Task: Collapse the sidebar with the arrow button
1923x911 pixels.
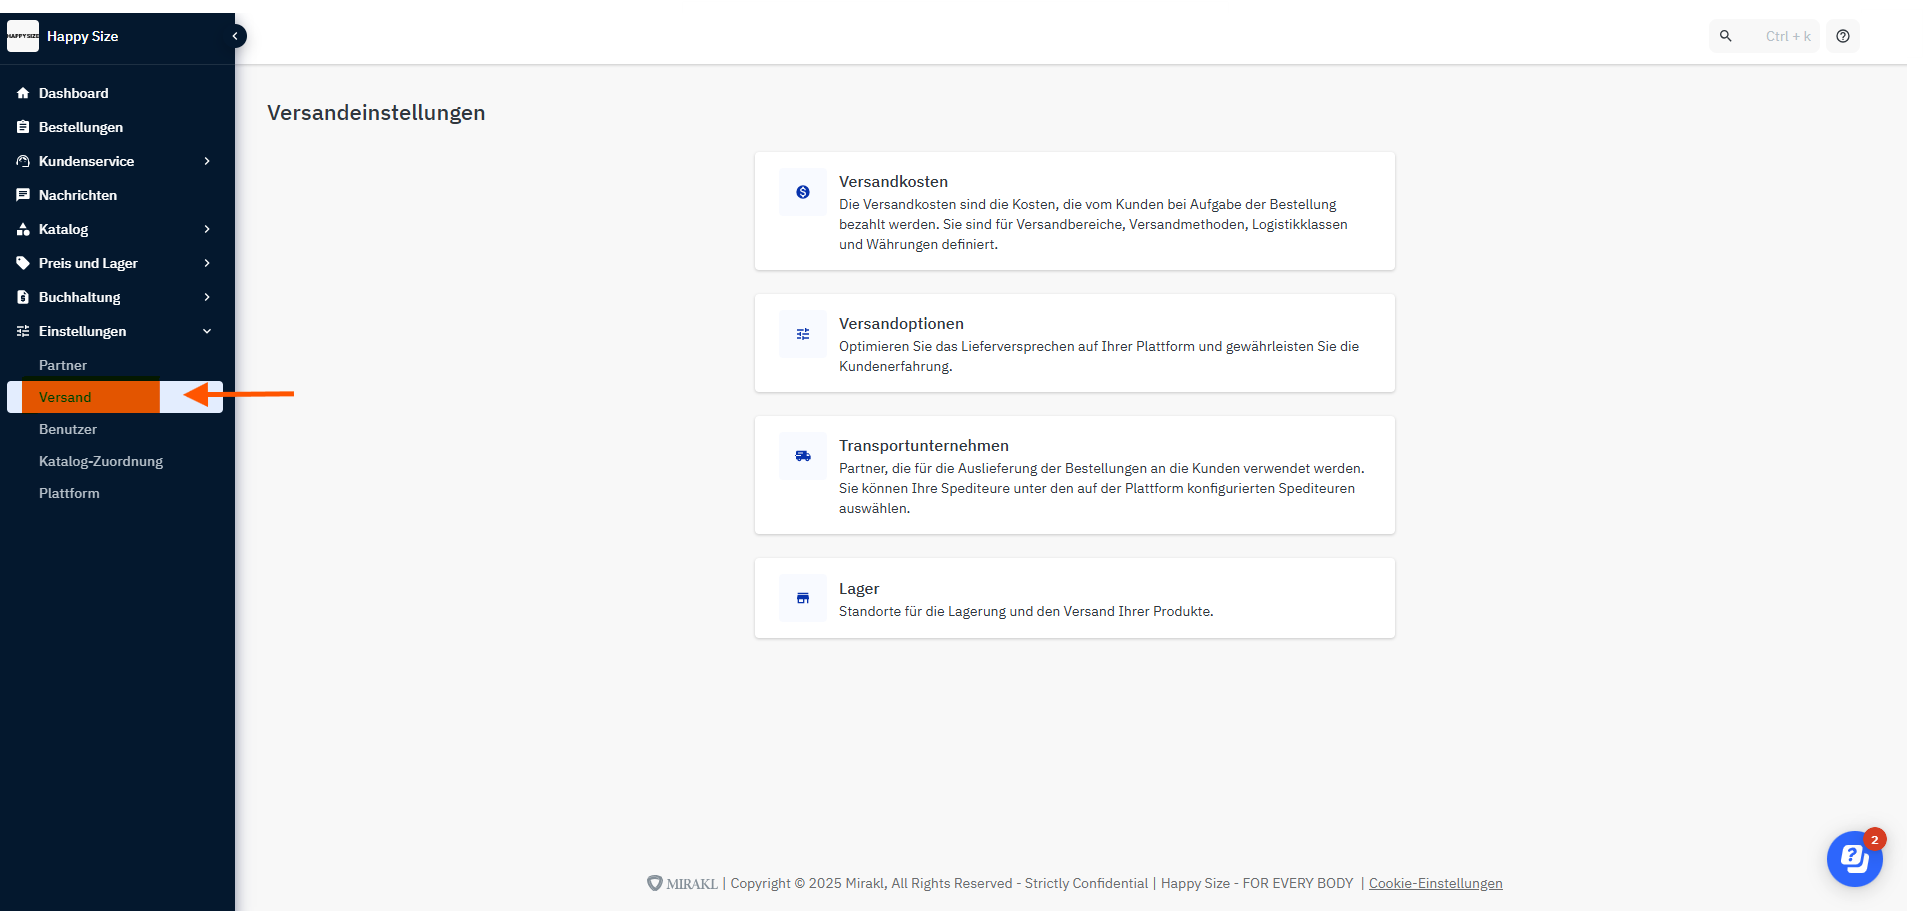Action: [235, 36]
